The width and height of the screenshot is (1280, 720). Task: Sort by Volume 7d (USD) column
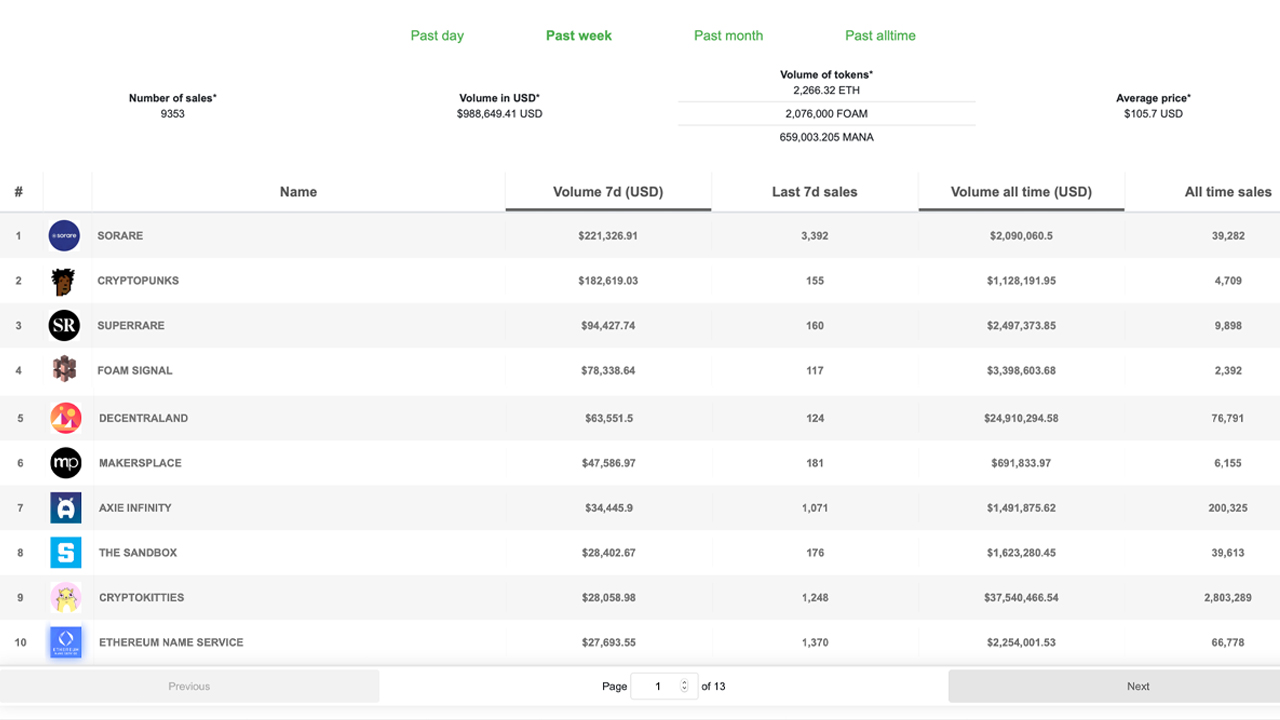pyautogui.click(x=608, y=192)
